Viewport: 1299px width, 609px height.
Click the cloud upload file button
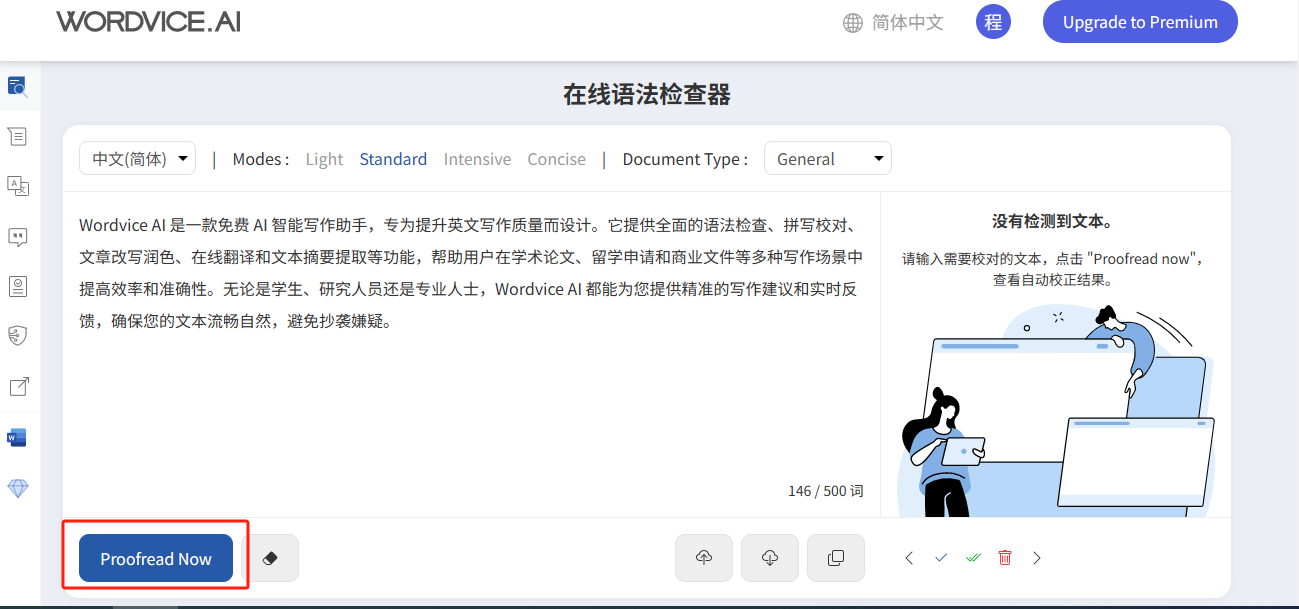pos(704,558)
